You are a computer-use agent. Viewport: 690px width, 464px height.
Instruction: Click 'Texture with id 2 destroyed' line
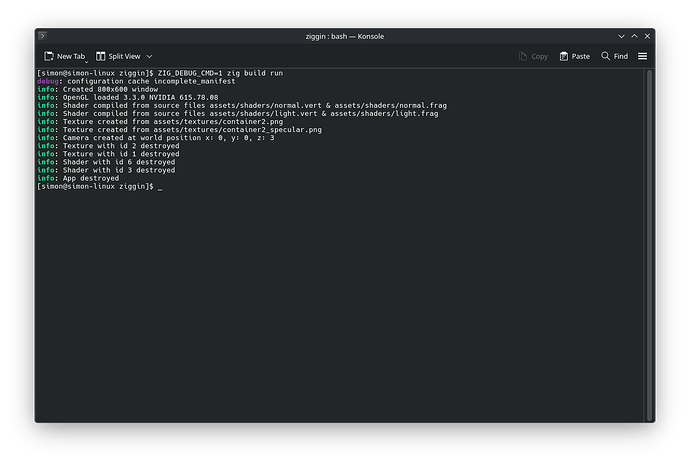click(121, 146)
